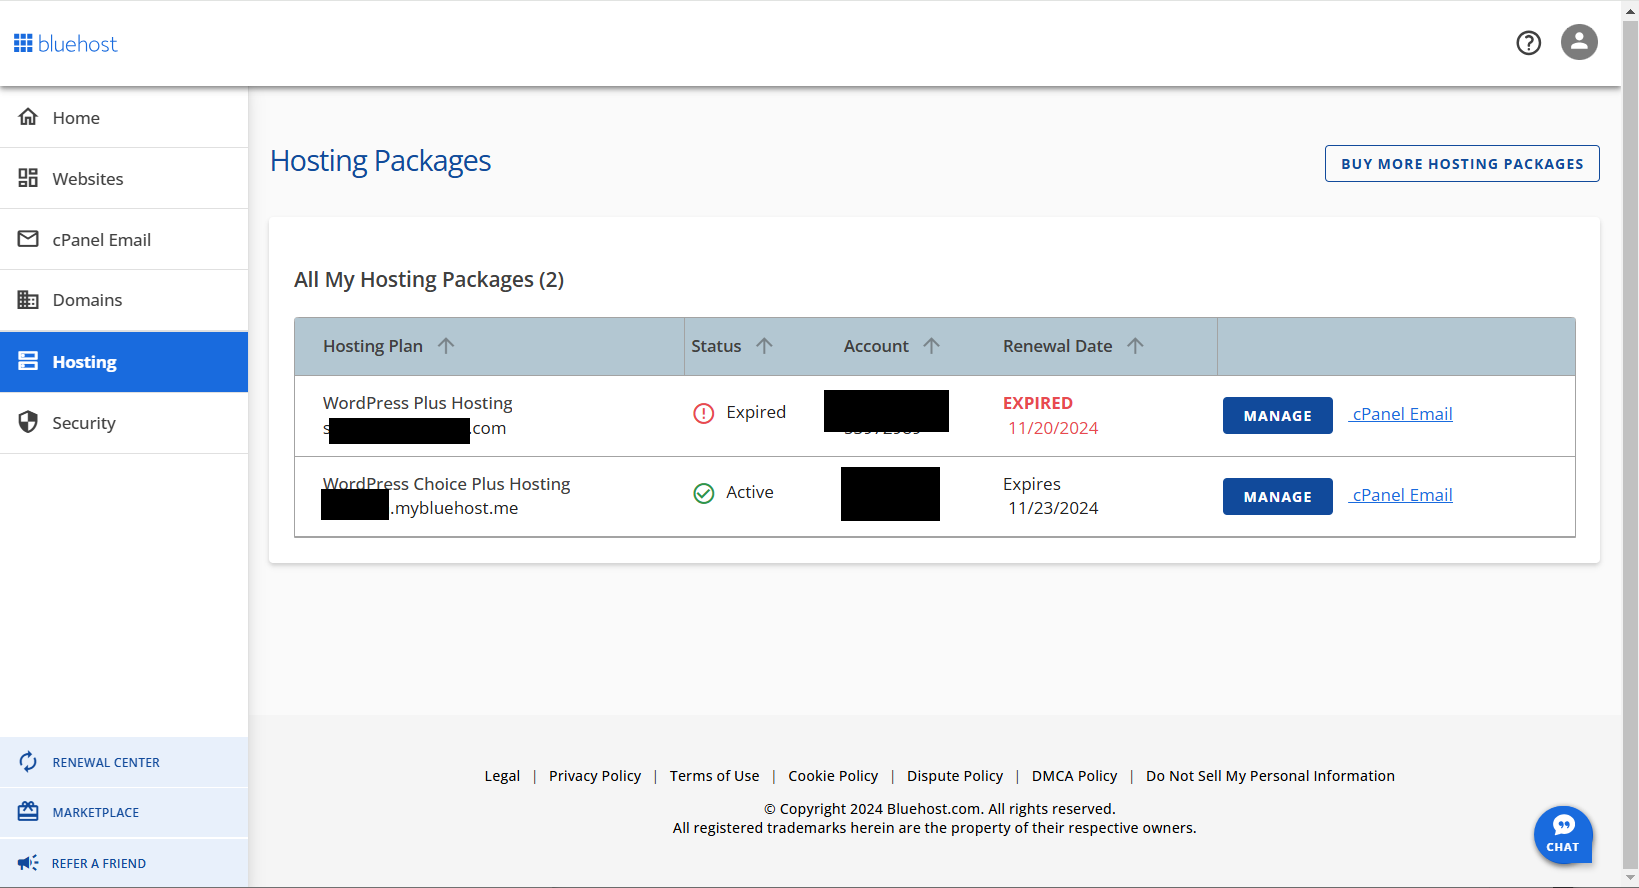This screenshot has width=1639, height=888.
Task: Click the Security shield icon
Action: 28,422
